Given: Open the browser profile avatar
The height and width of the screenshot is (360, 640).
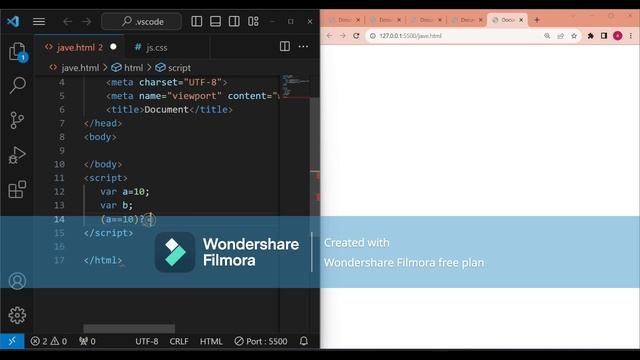Looking at the screenshot, I should (618, 36).
